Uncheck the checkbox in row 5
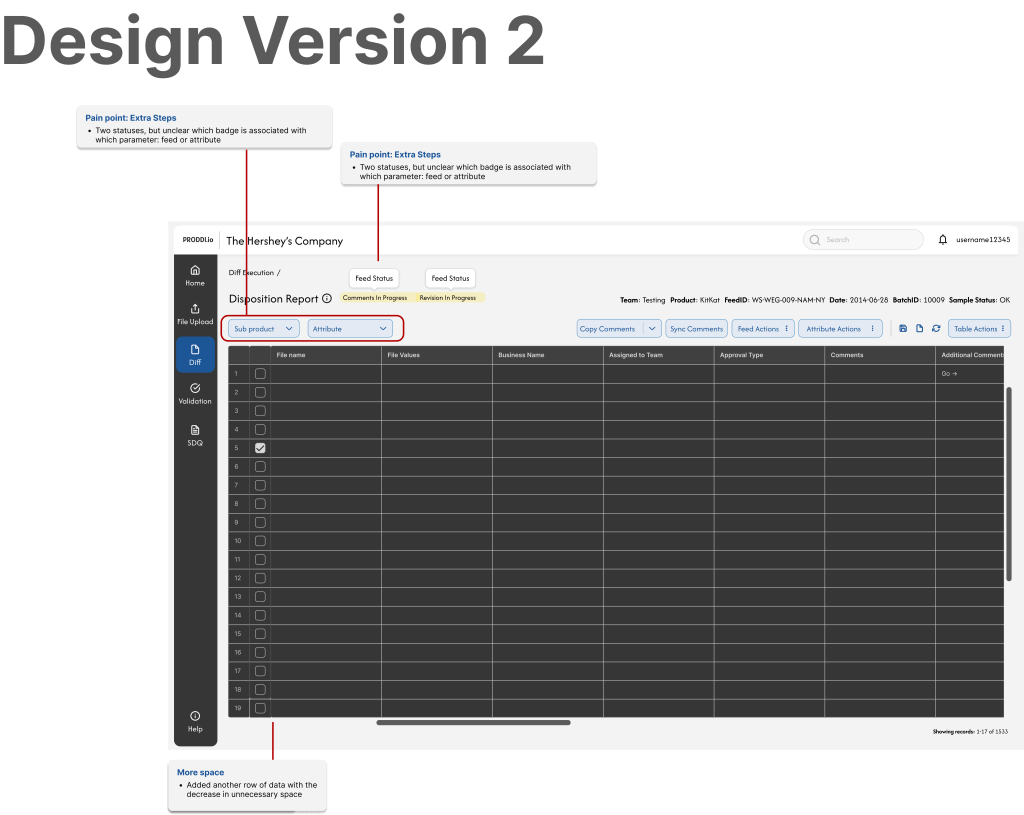This screenshot has height=815, width=1024. point(260,448)
